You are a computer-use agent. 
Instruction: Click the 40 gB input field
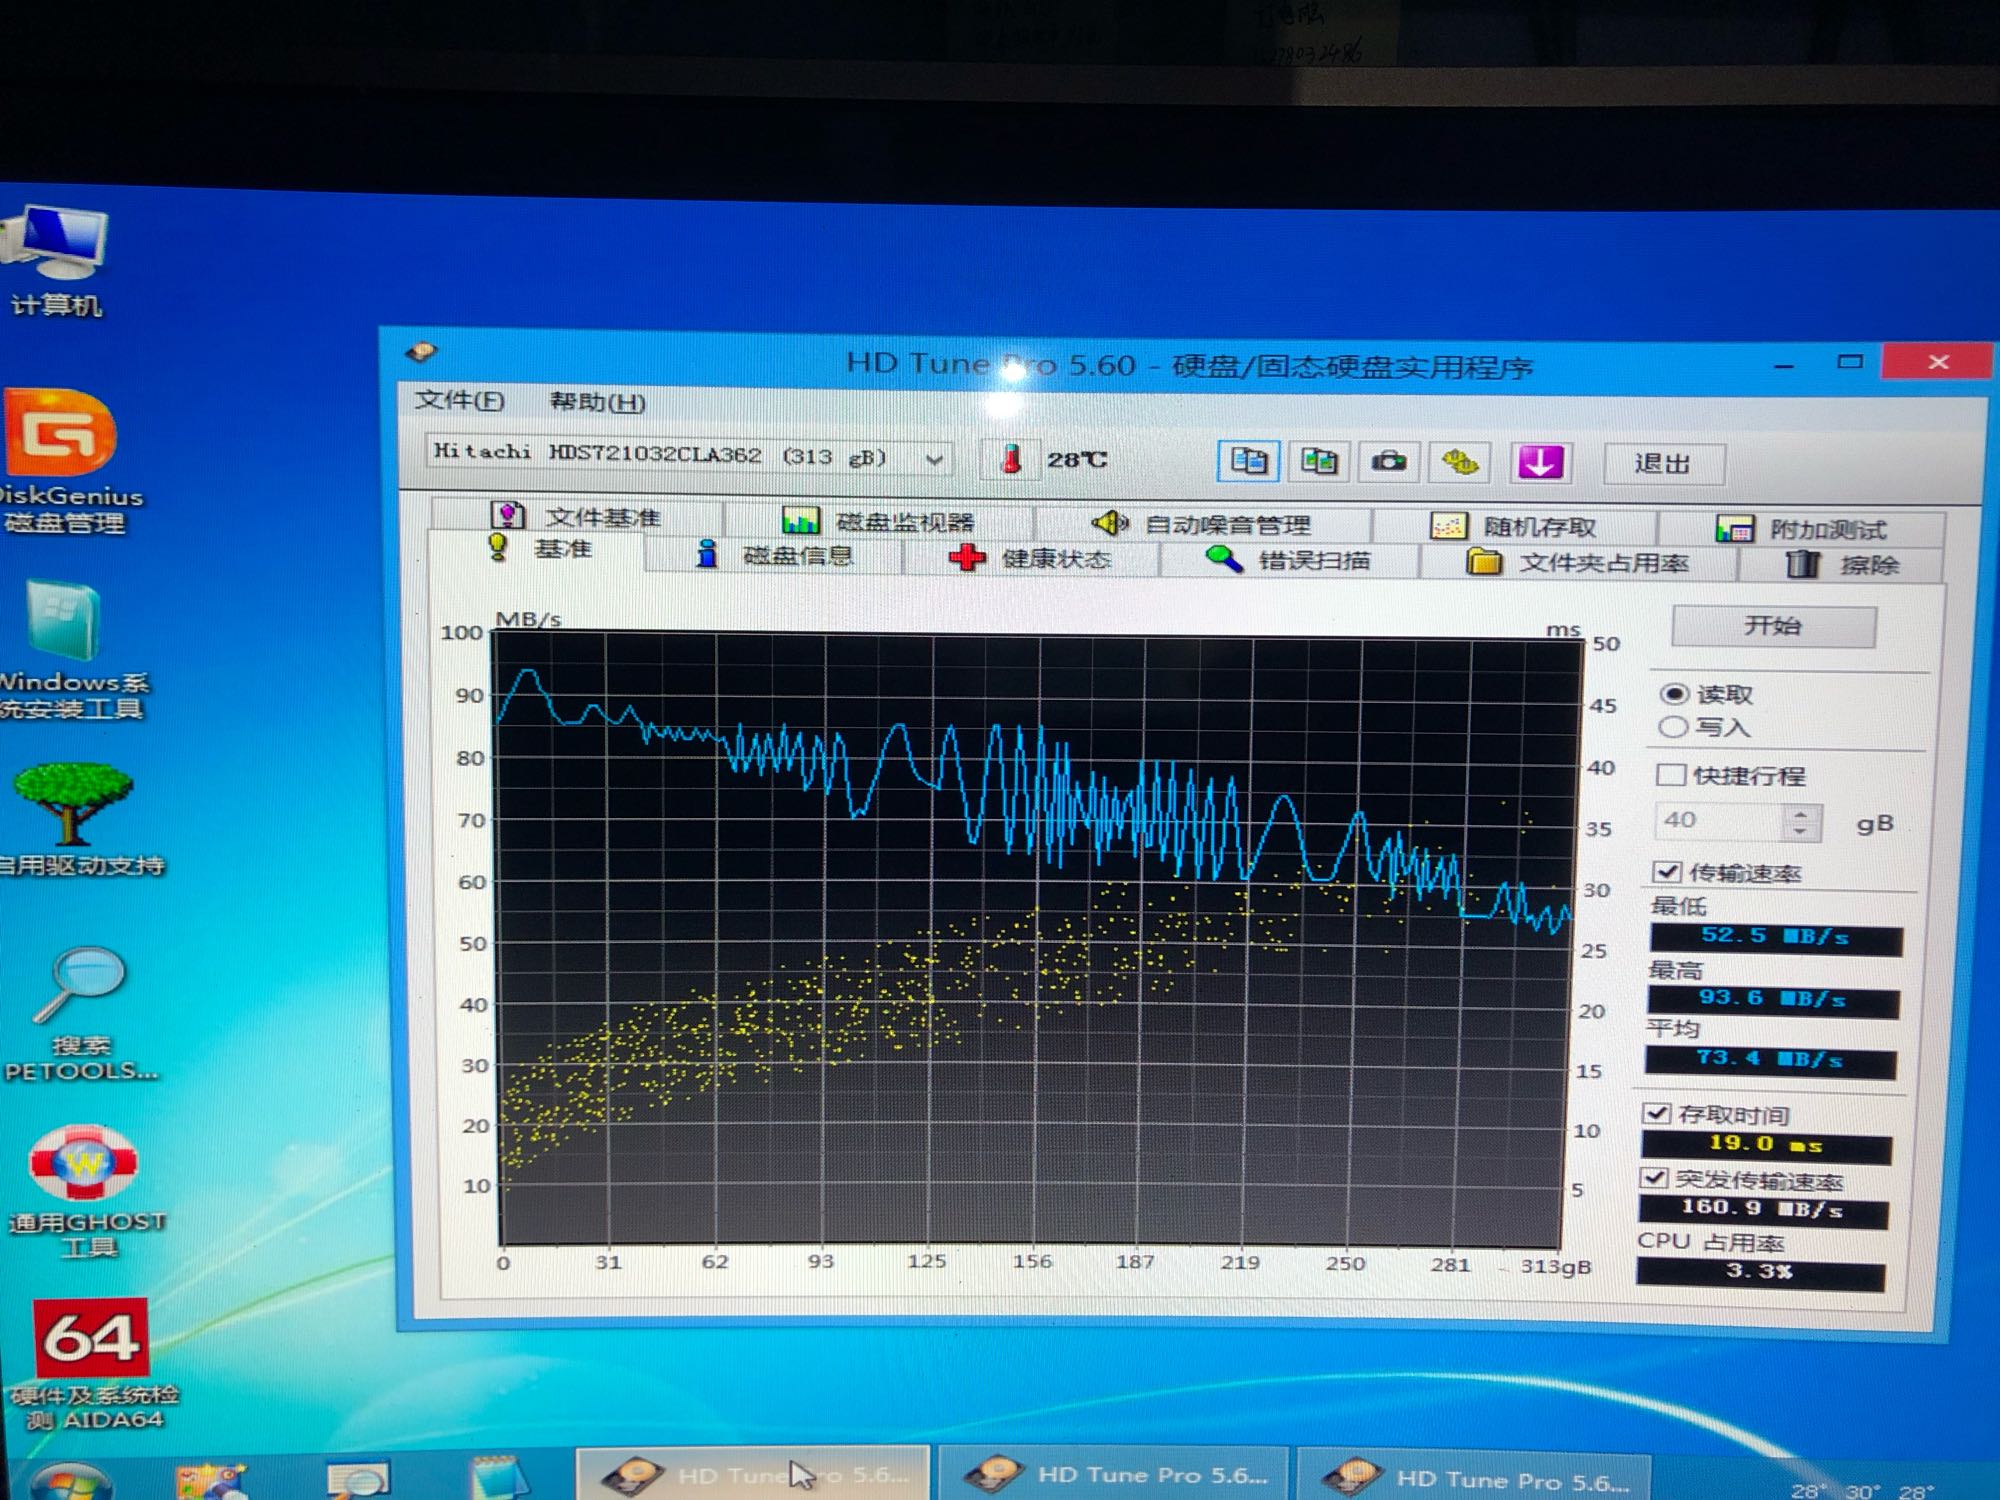click(1720, 821)
